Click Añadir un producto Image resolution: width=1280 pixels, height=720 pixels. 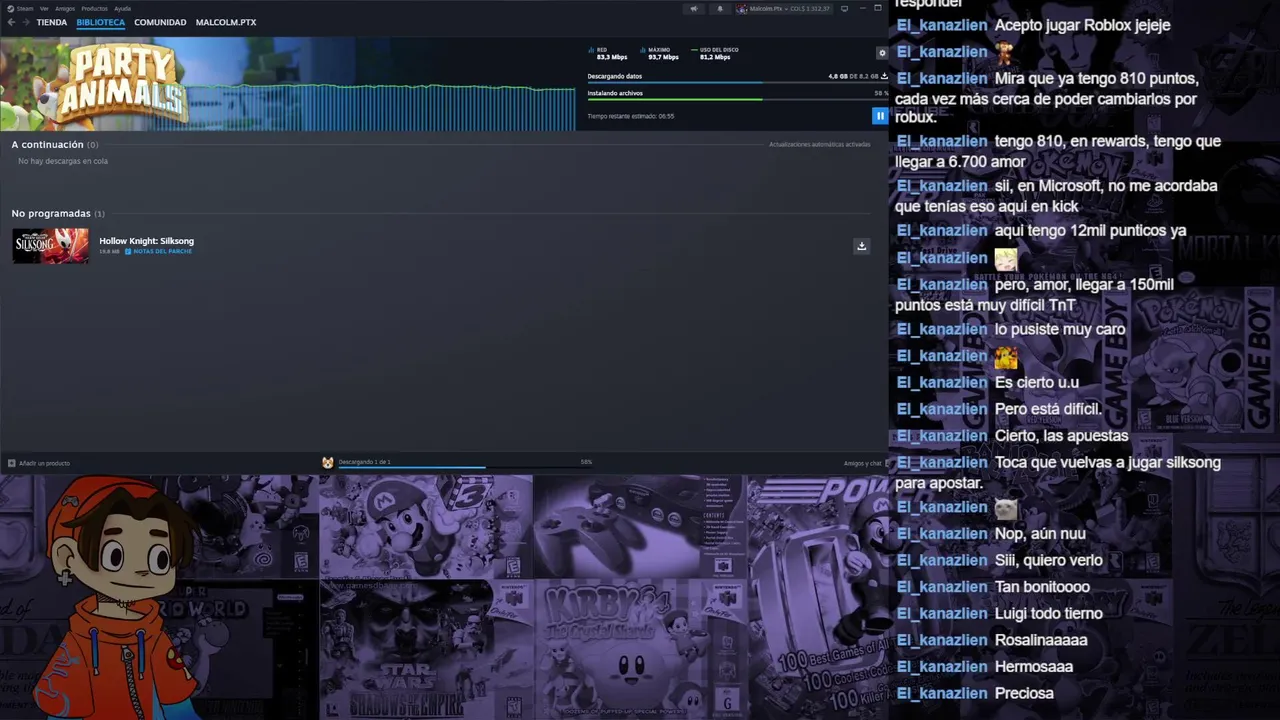coord(44,463)
